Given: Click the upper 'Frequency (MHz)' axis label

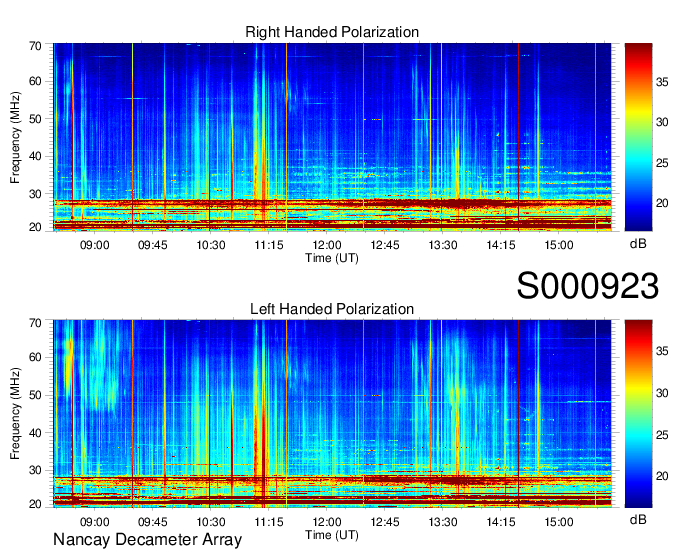Looking at the screenshot, I should [x=15, y=137].
